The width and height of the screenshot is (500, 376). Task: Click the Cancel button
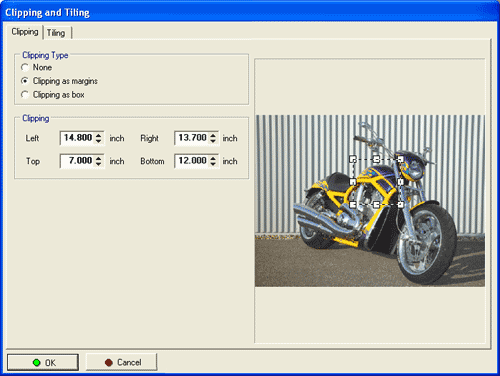tap(121, 362)
